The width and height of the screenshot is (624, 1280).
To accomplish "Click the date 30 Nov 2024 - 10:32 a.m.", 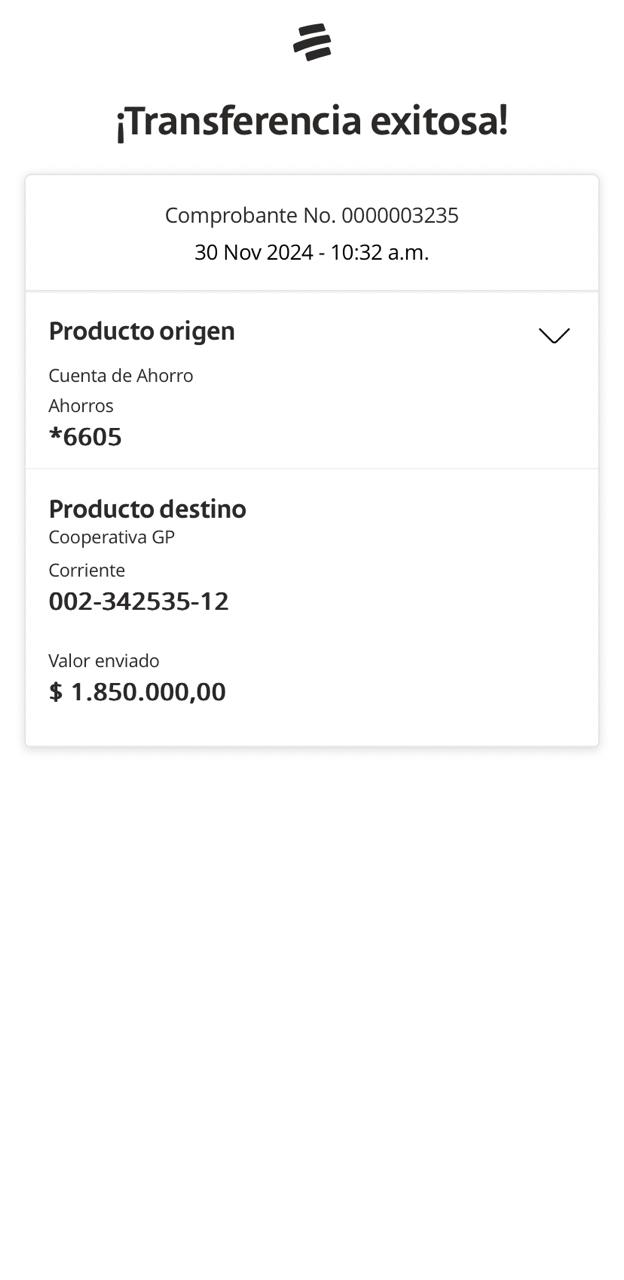I will (312, 252).
